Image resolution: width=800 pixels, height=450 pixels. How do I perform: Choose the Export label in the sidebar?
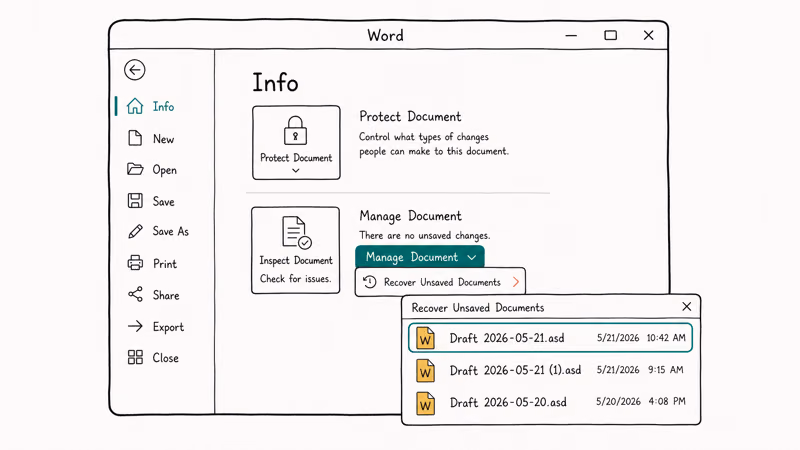tap(168, 327)
